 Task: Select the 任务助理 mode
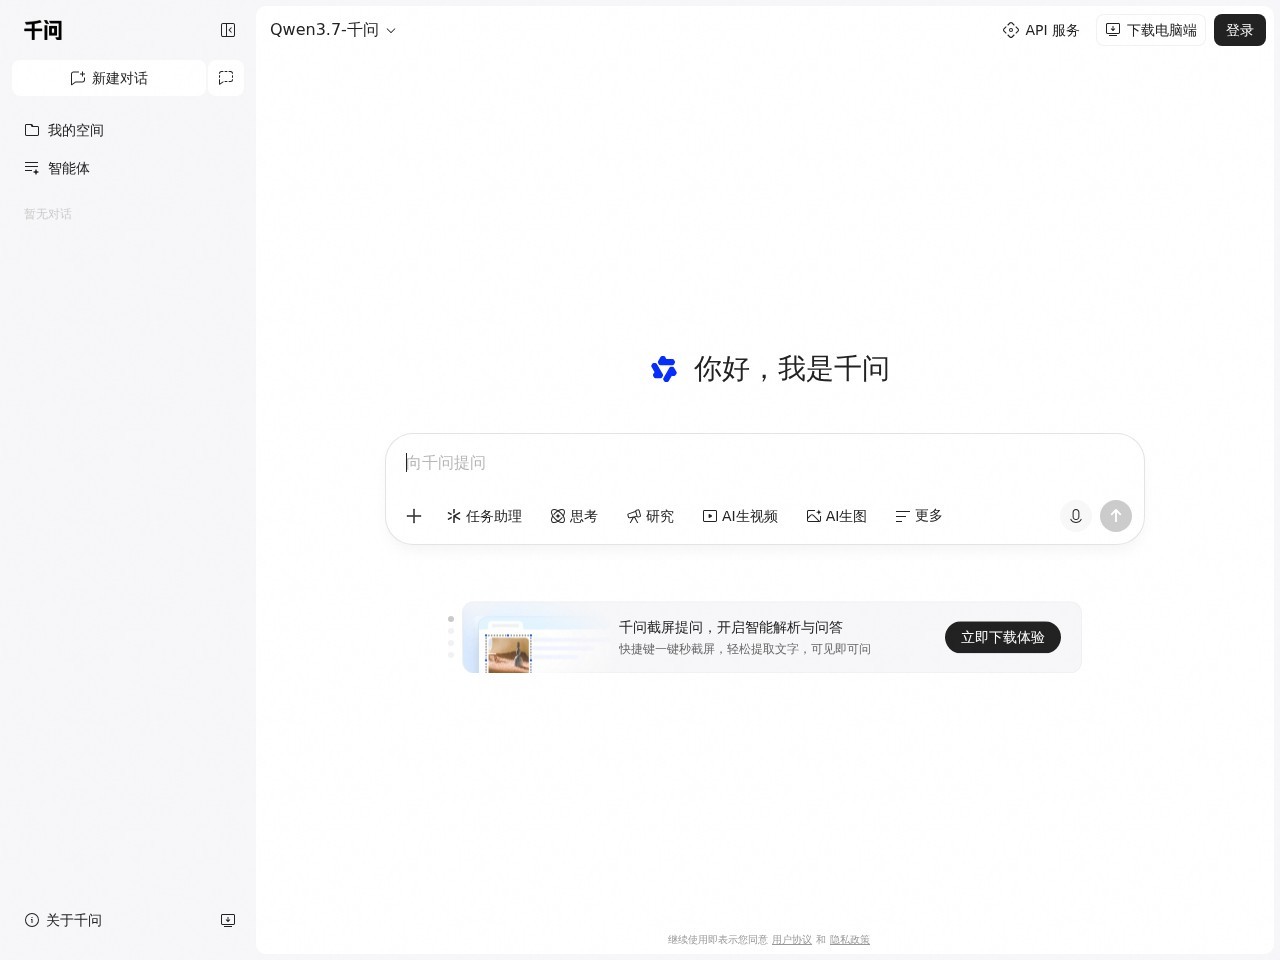(x=484, y=516)
